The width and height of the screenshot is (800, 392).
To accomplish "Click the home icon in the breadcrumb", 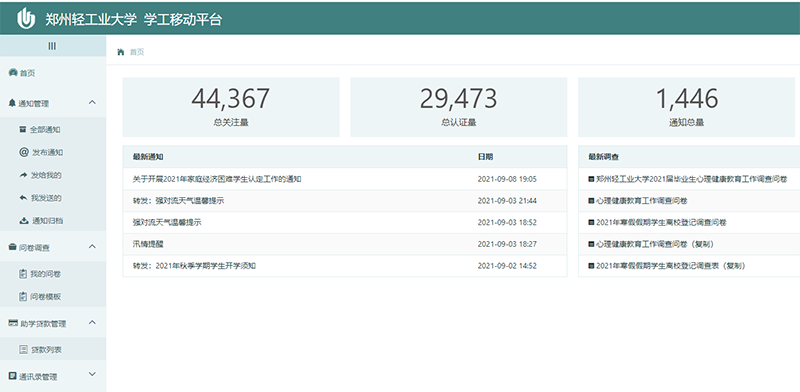I will (x=121, y=52).
